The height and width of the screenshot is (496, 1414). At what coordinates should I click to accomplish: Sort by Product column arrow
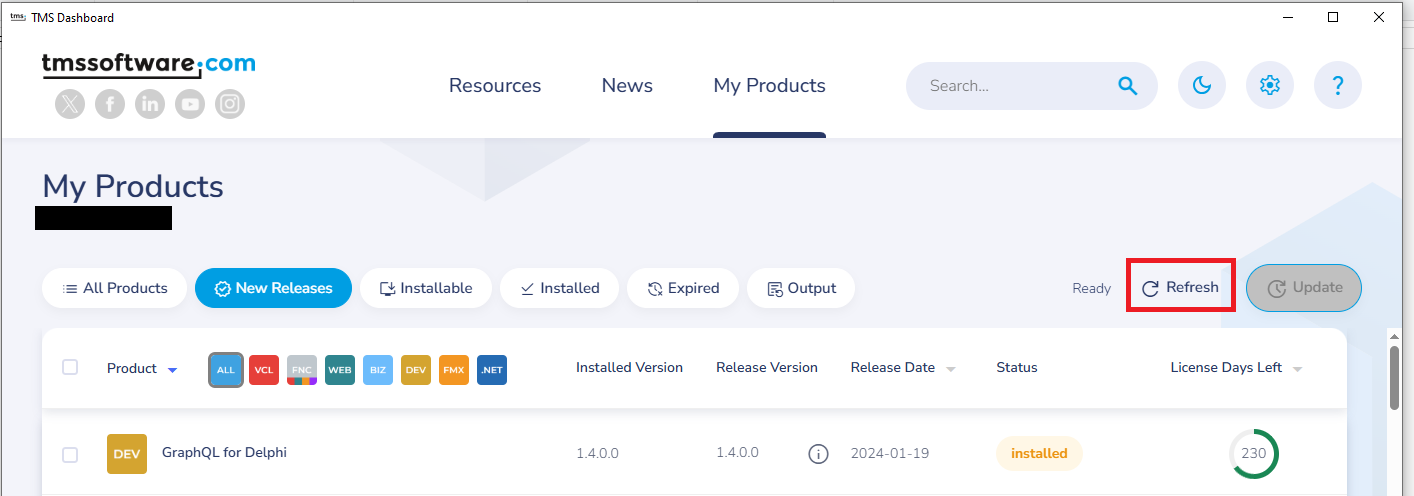tap(172, 370)
